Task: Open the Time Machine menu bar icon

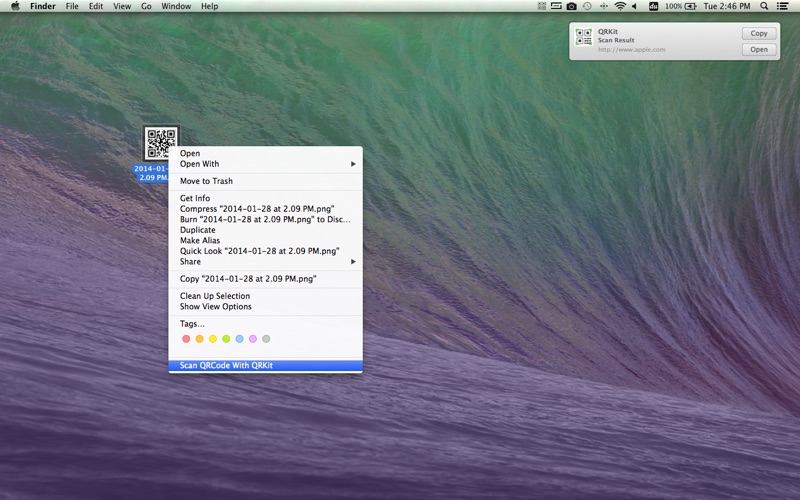Action: (x=587, y=6)
